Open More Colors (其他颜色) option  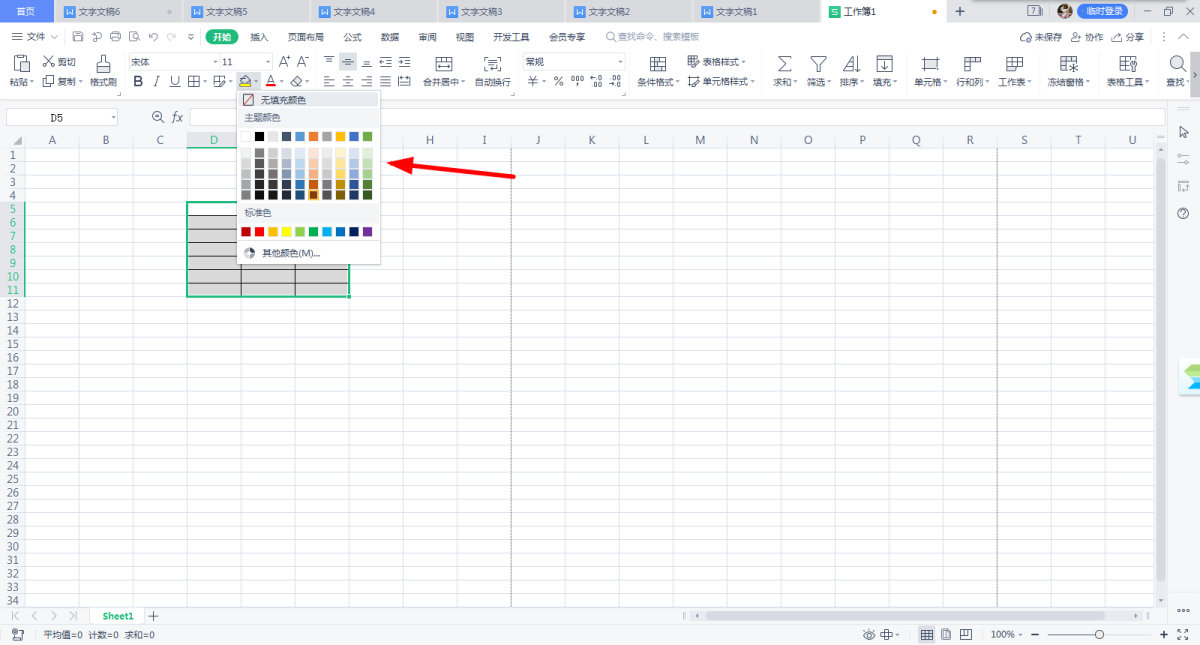(290, 253)
